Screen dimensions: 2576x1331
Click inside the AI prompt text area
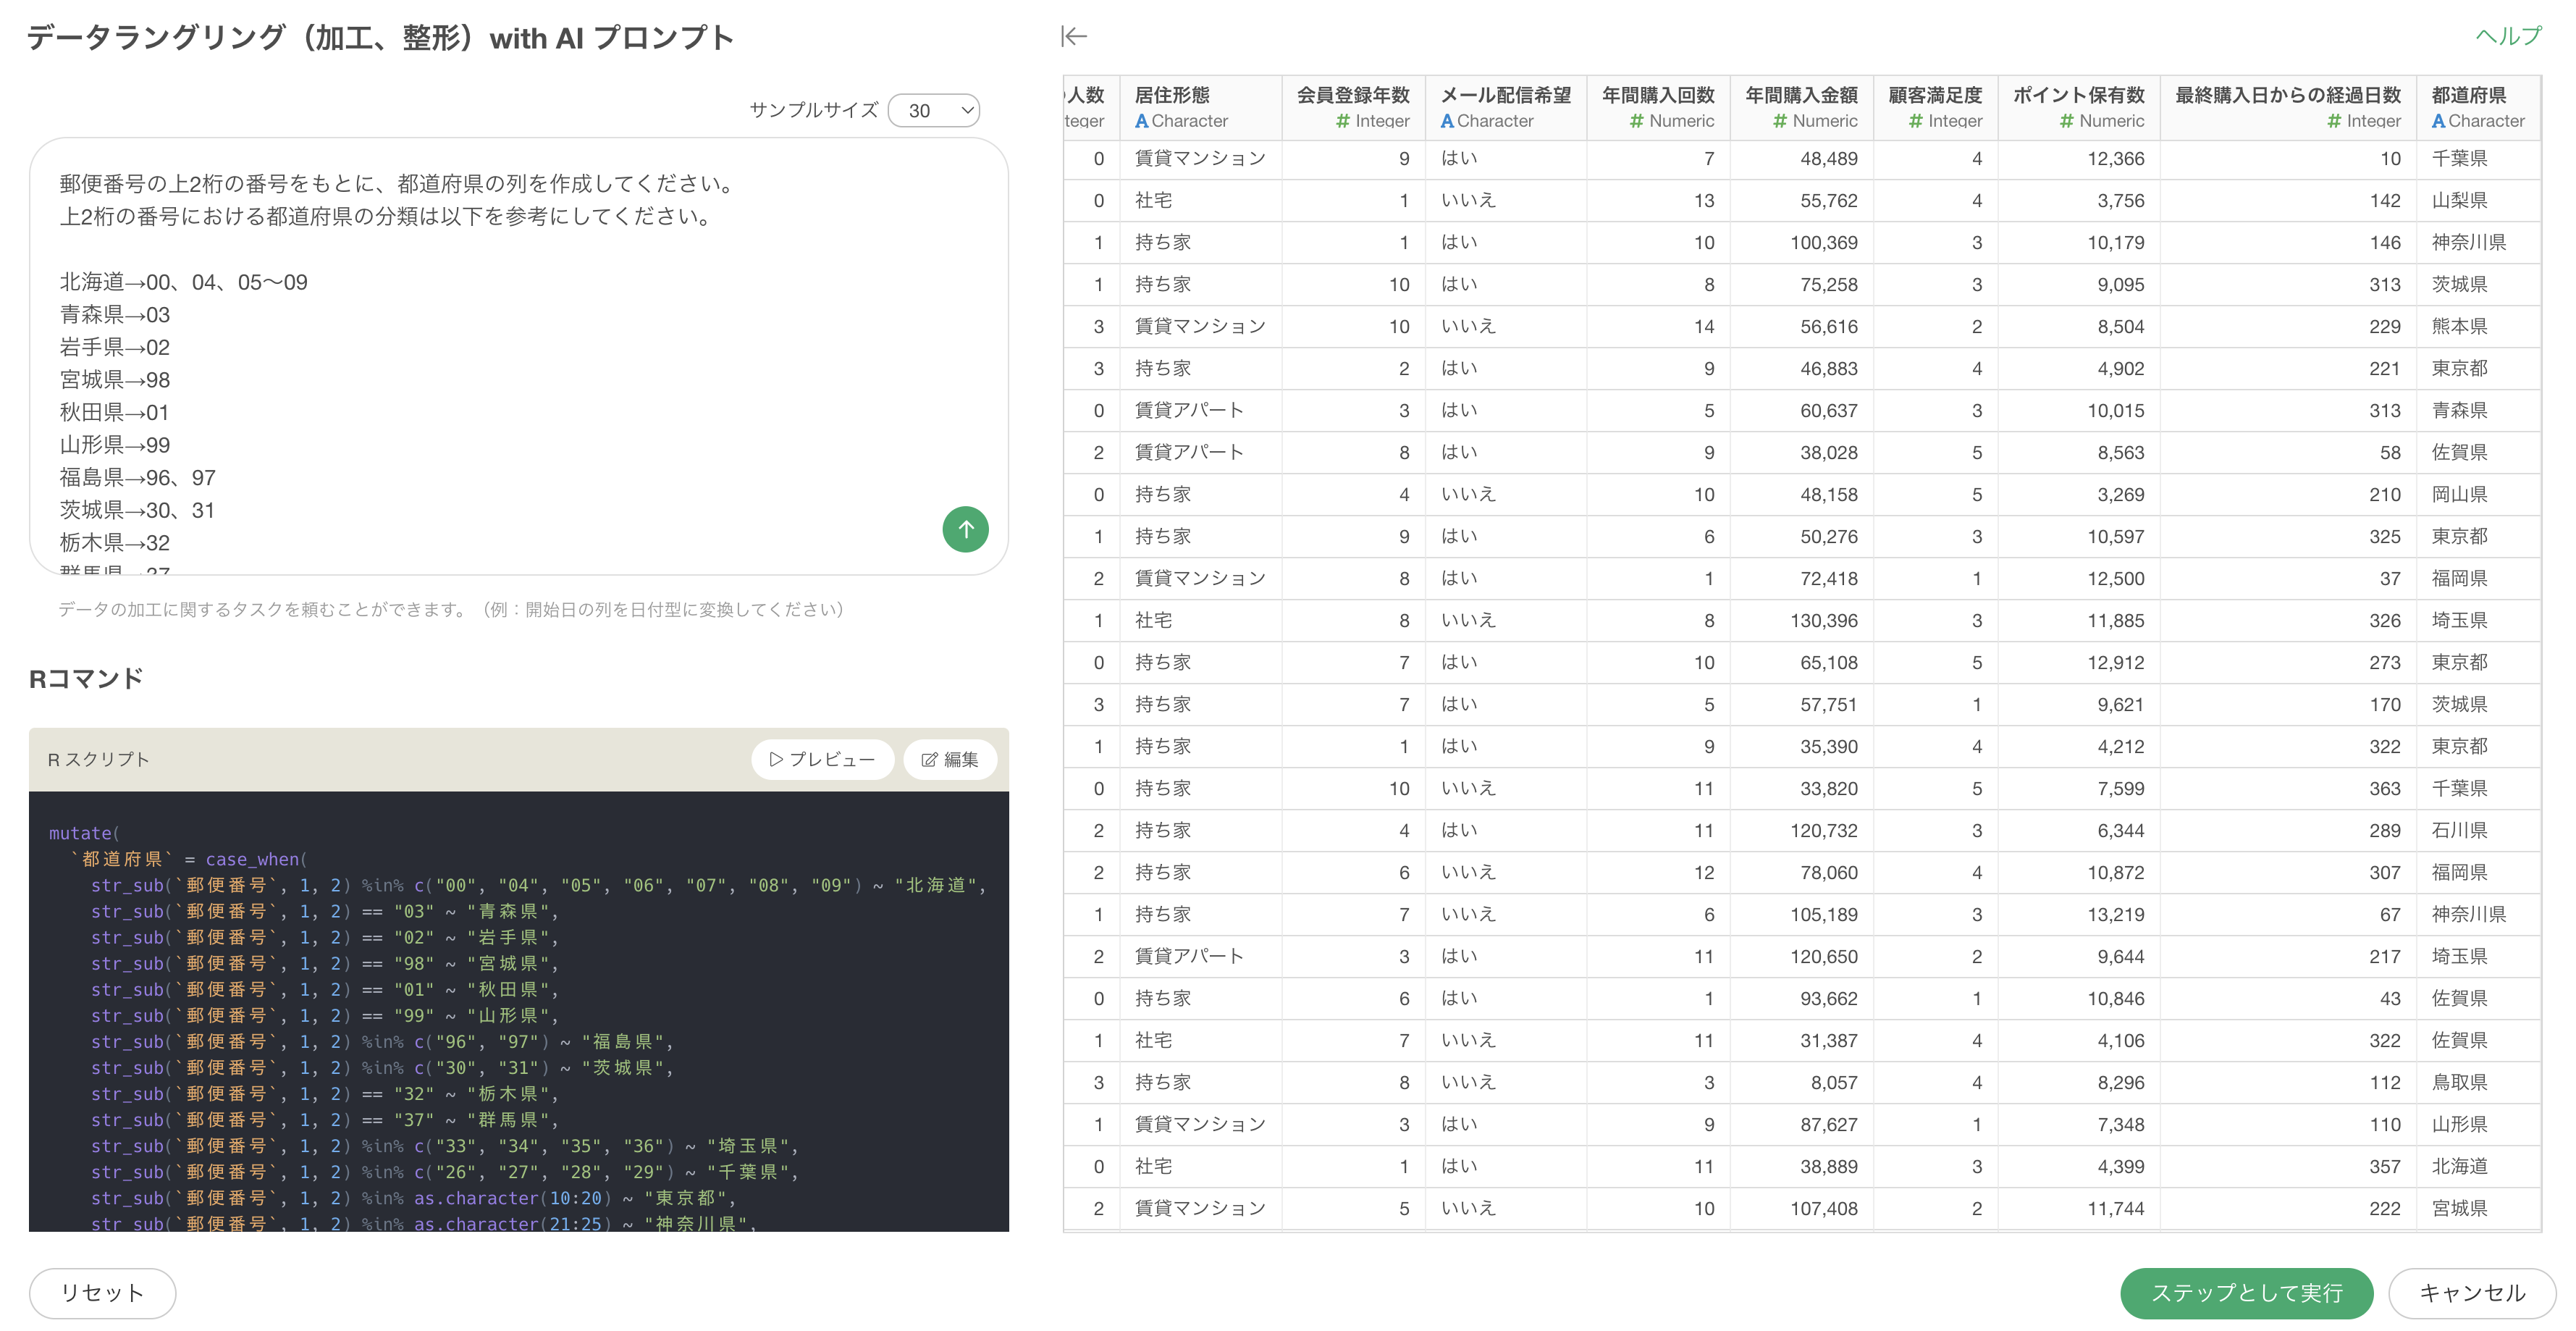coord(518,357)
